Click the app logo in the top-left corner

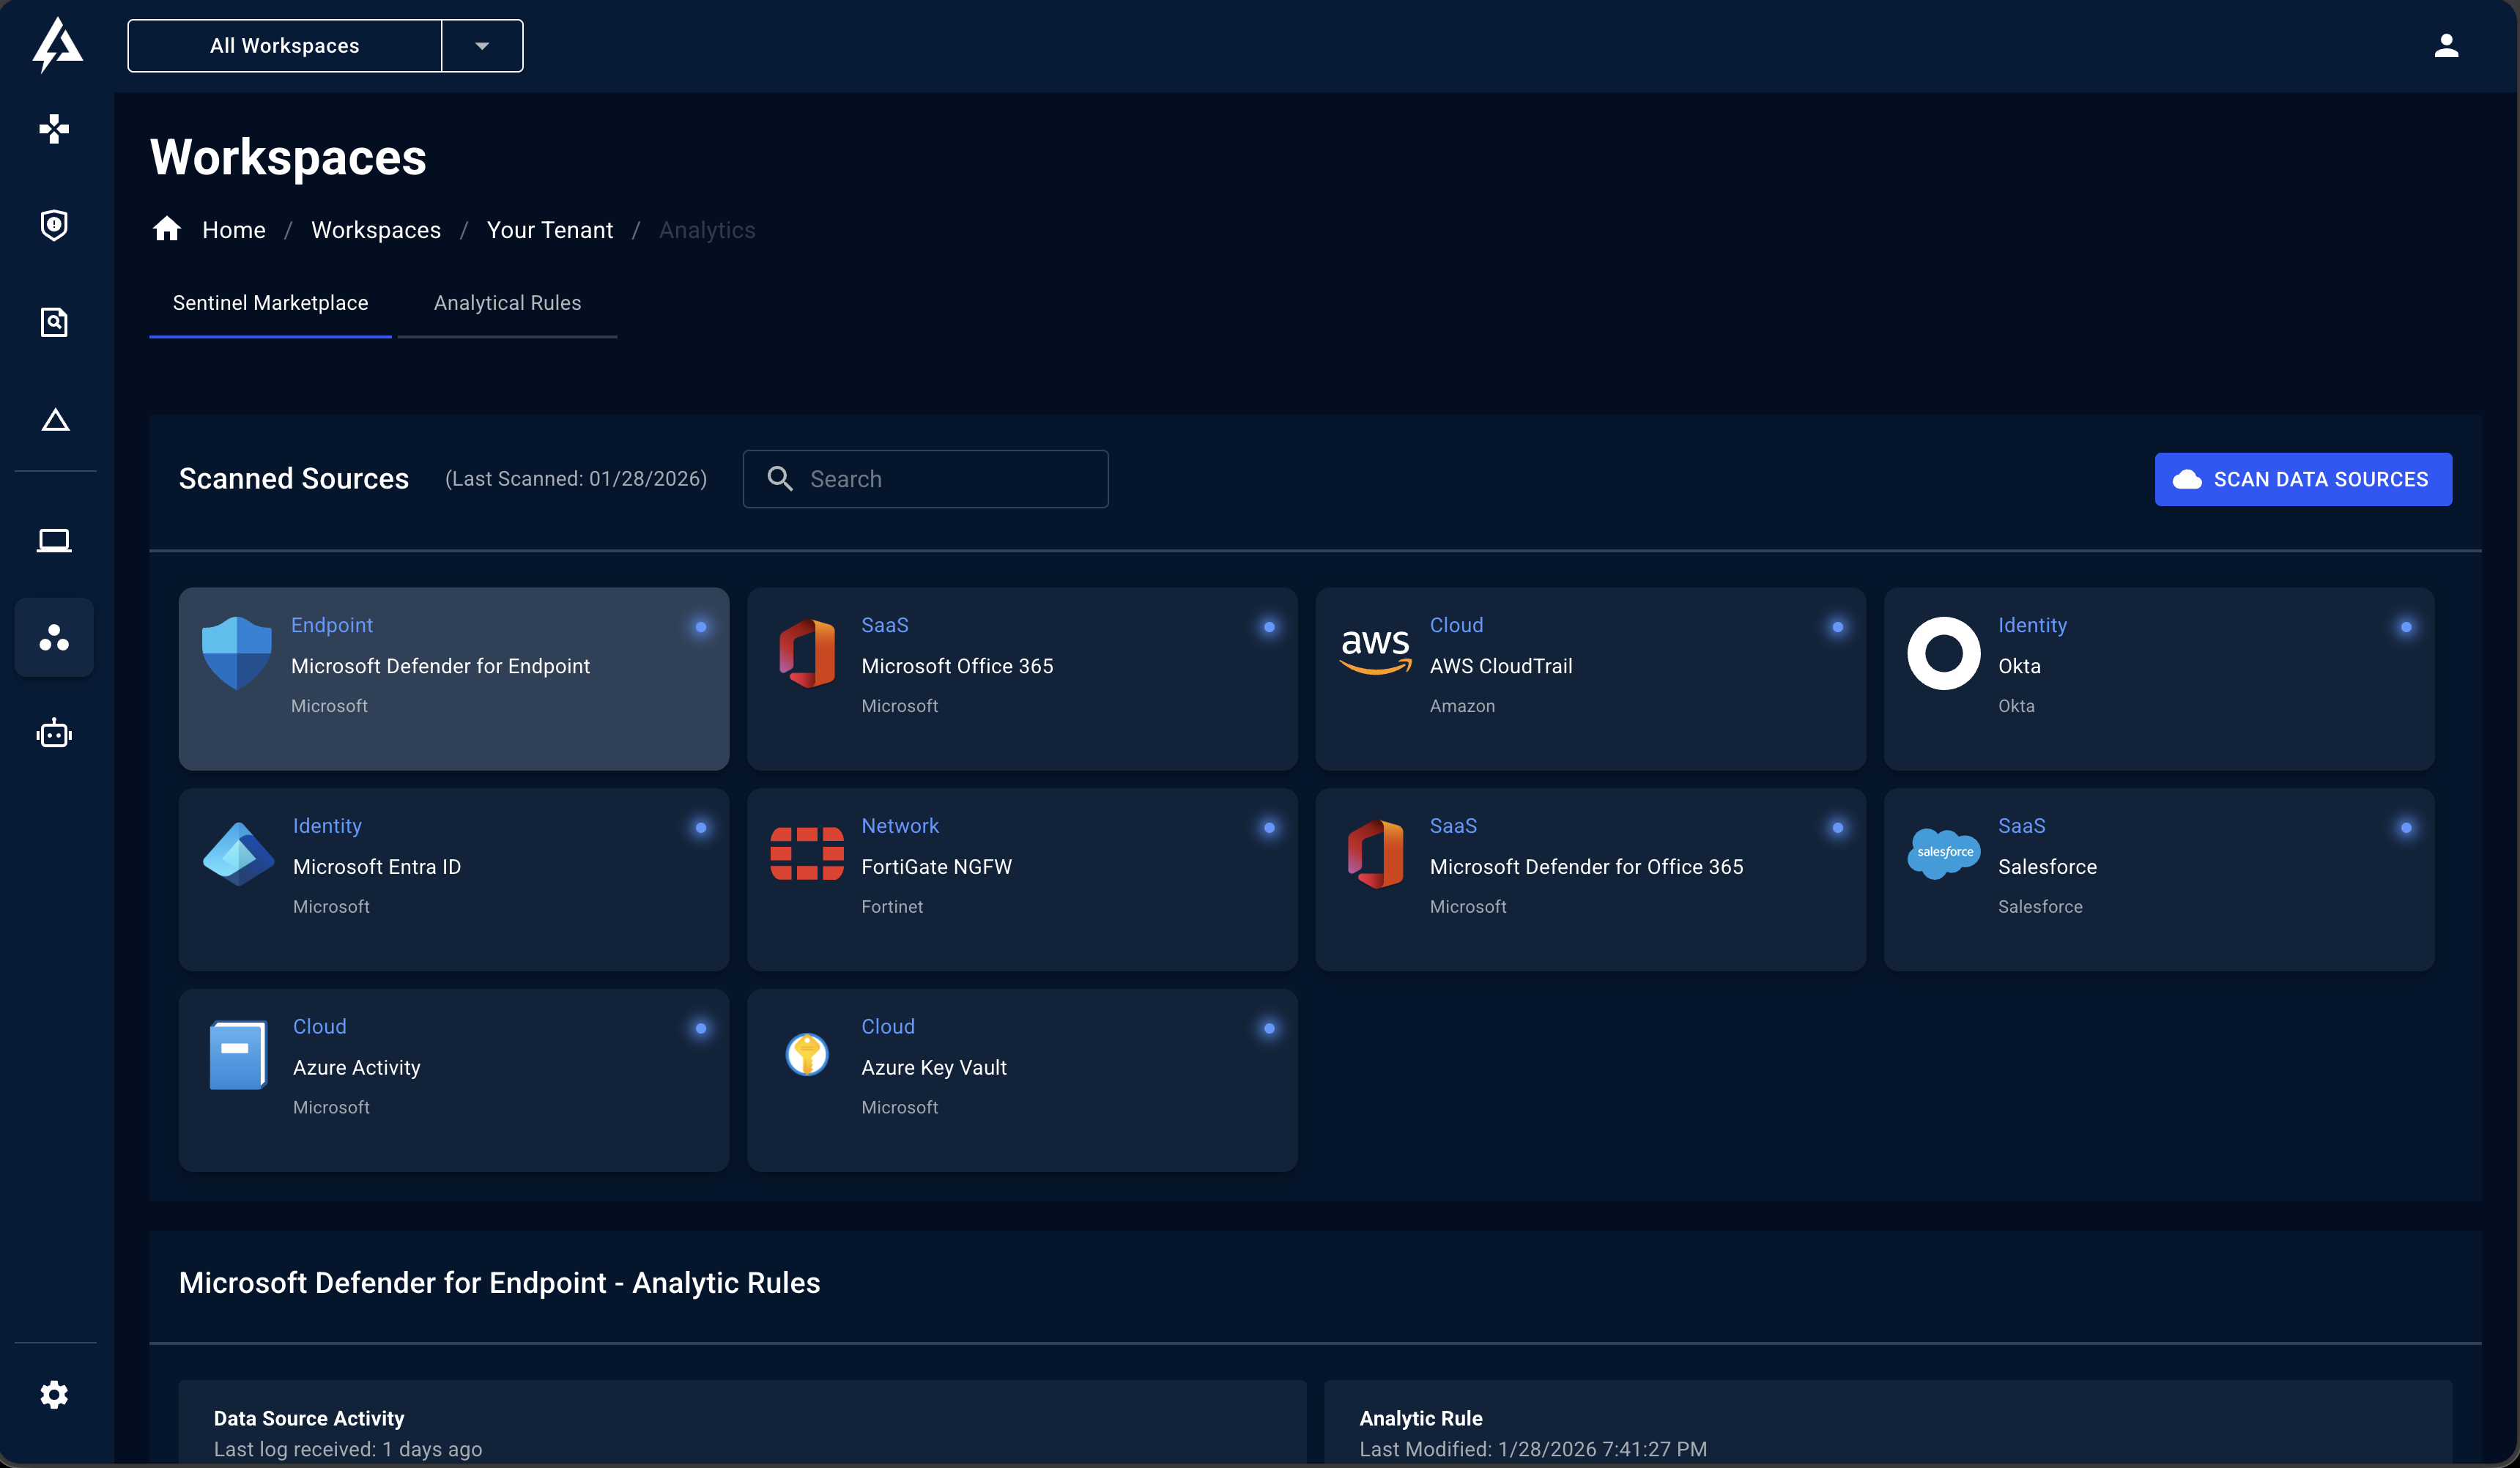pyautogui.click(x=57, y=44)
